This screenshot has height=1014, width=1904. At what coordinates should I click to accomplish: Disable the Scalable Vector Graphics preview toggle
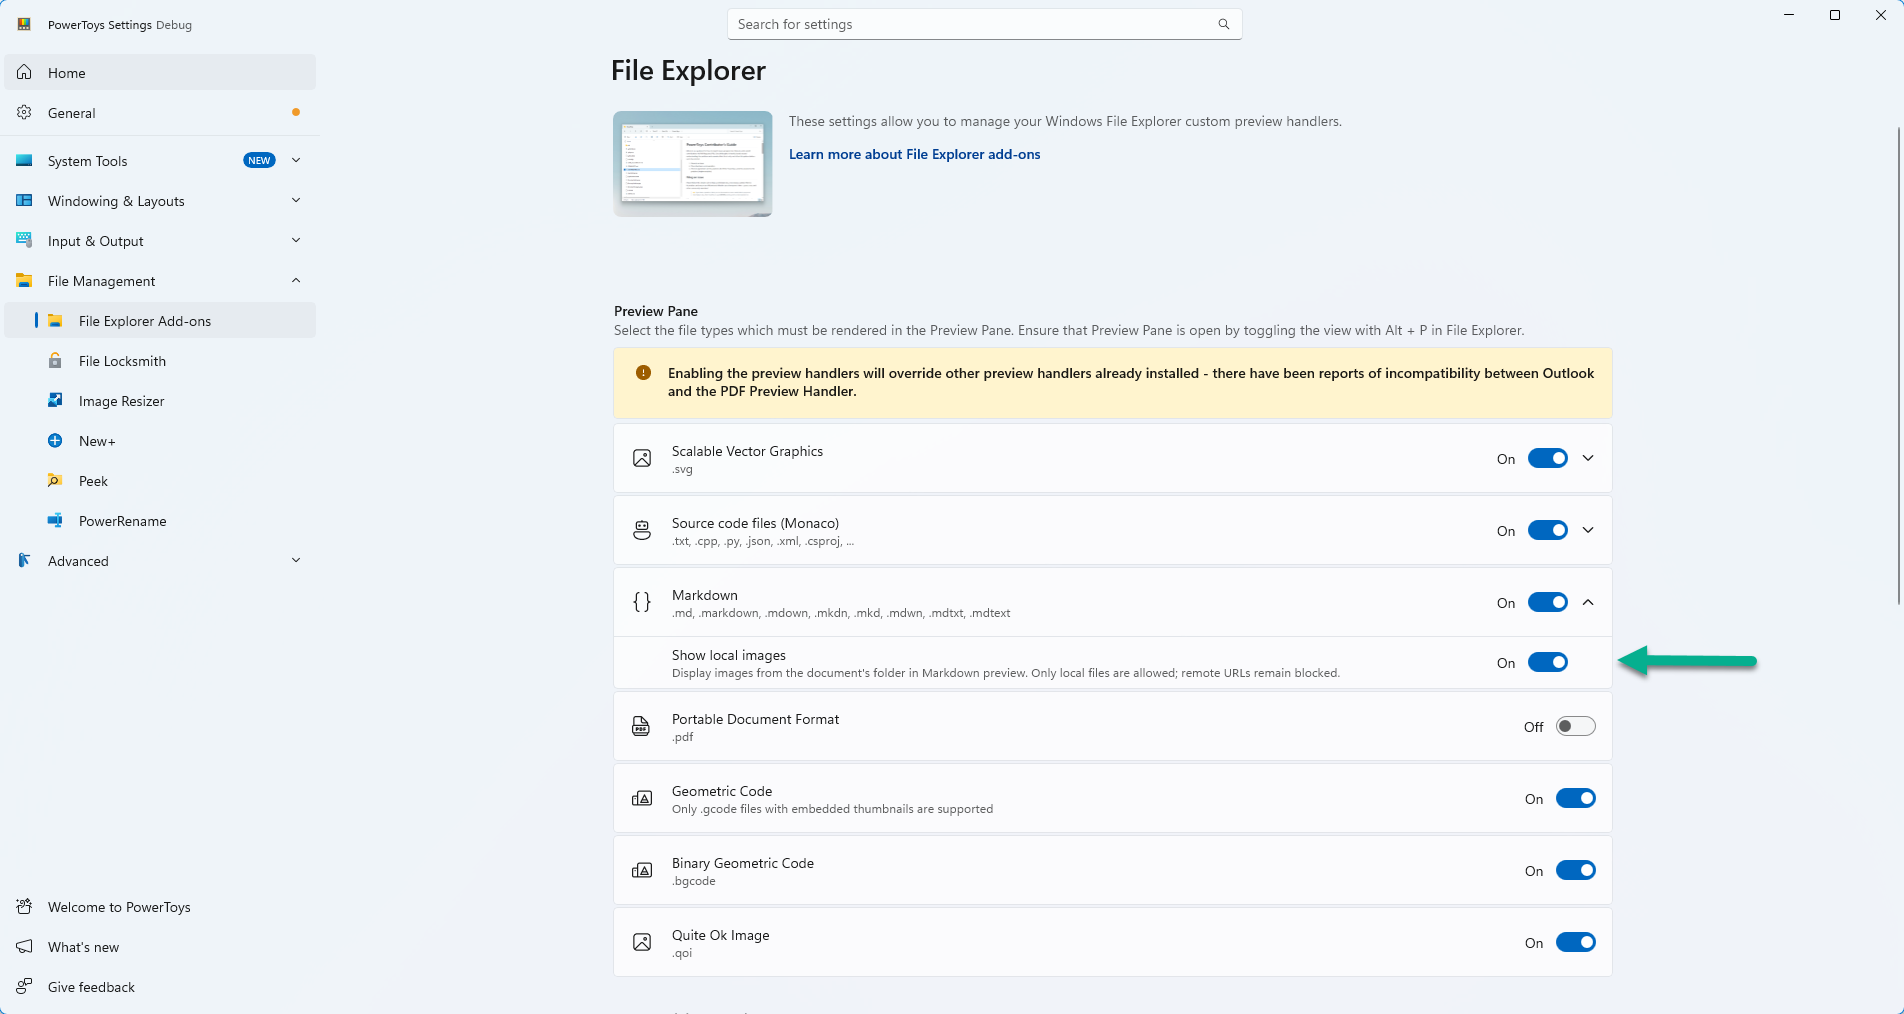1548,459
